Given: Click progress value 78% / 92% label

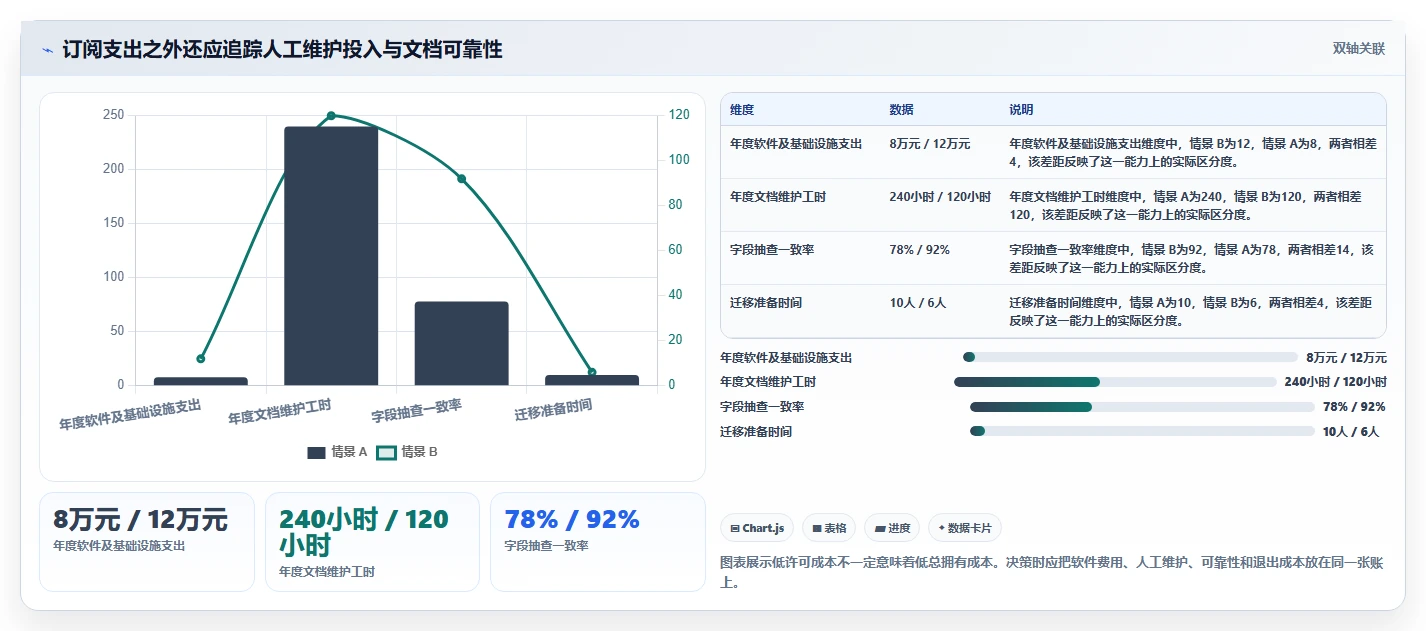Looking at the screenshot, I should pos(1354,407).
